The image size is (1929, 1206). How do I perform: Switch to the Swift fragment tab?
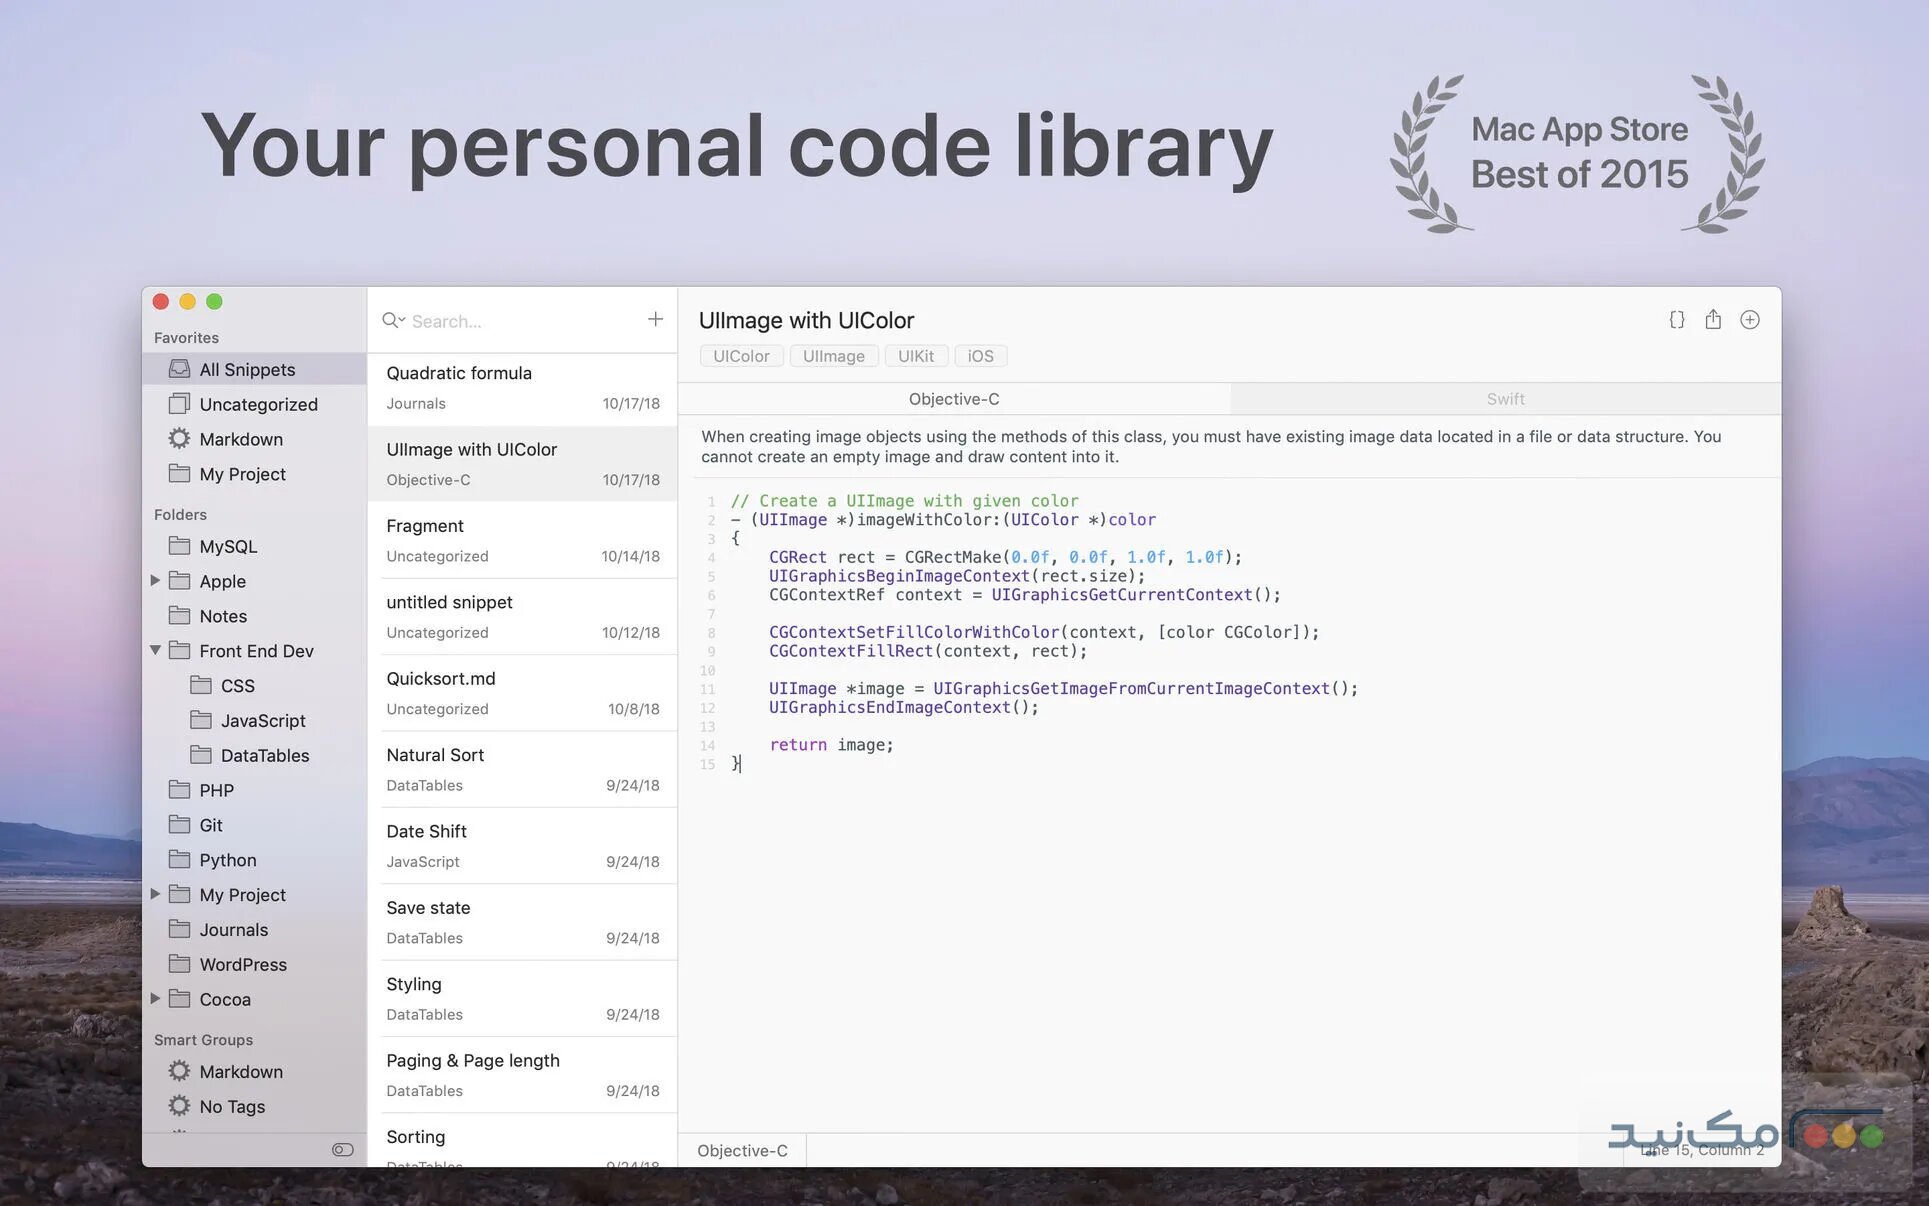[1505, 399]
